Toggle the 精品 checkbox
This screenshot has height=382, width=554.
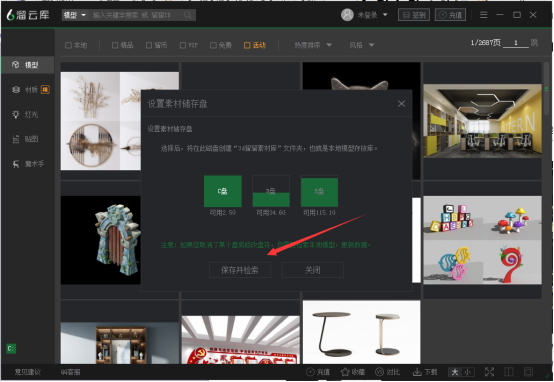tap(115, 45)
